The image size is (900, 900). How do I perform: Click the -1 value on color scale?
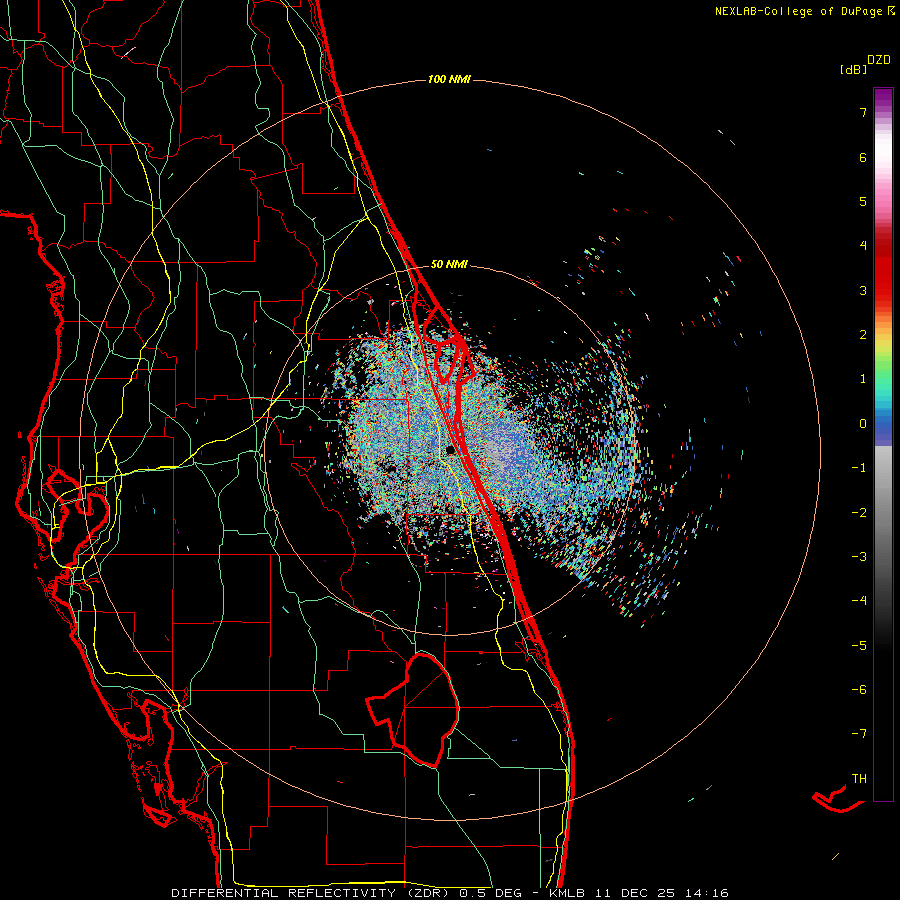click(x=859, y=468)
